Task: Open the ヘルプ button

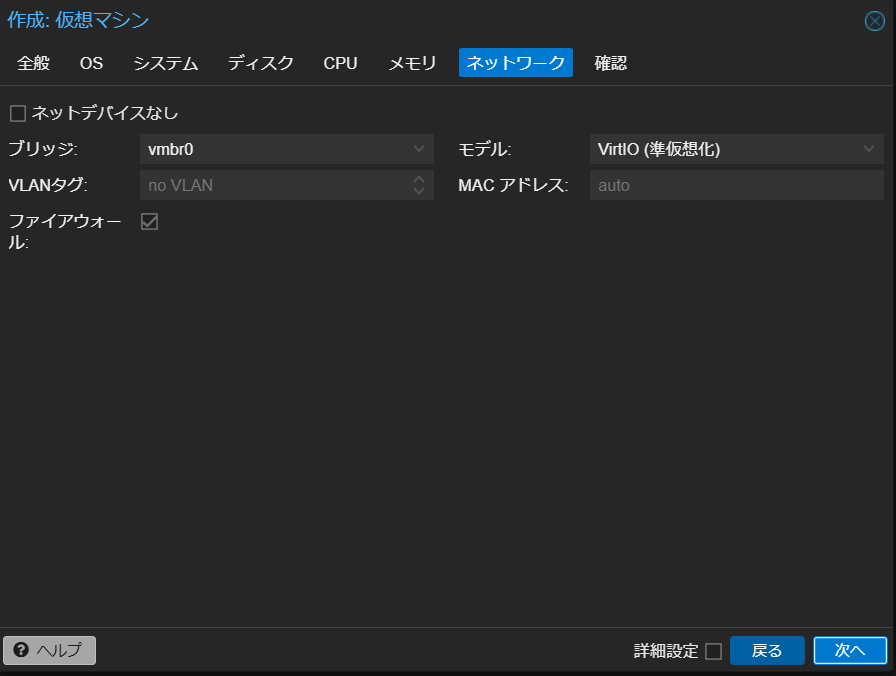Action: [49, 650]
